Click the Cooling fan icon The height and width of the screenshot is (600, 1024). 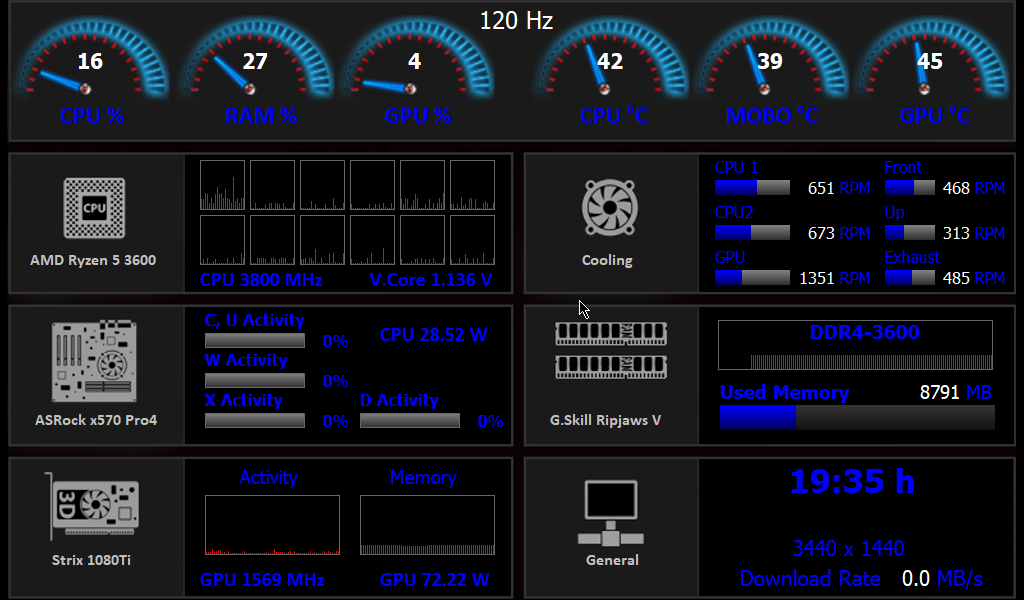[607, 210]
